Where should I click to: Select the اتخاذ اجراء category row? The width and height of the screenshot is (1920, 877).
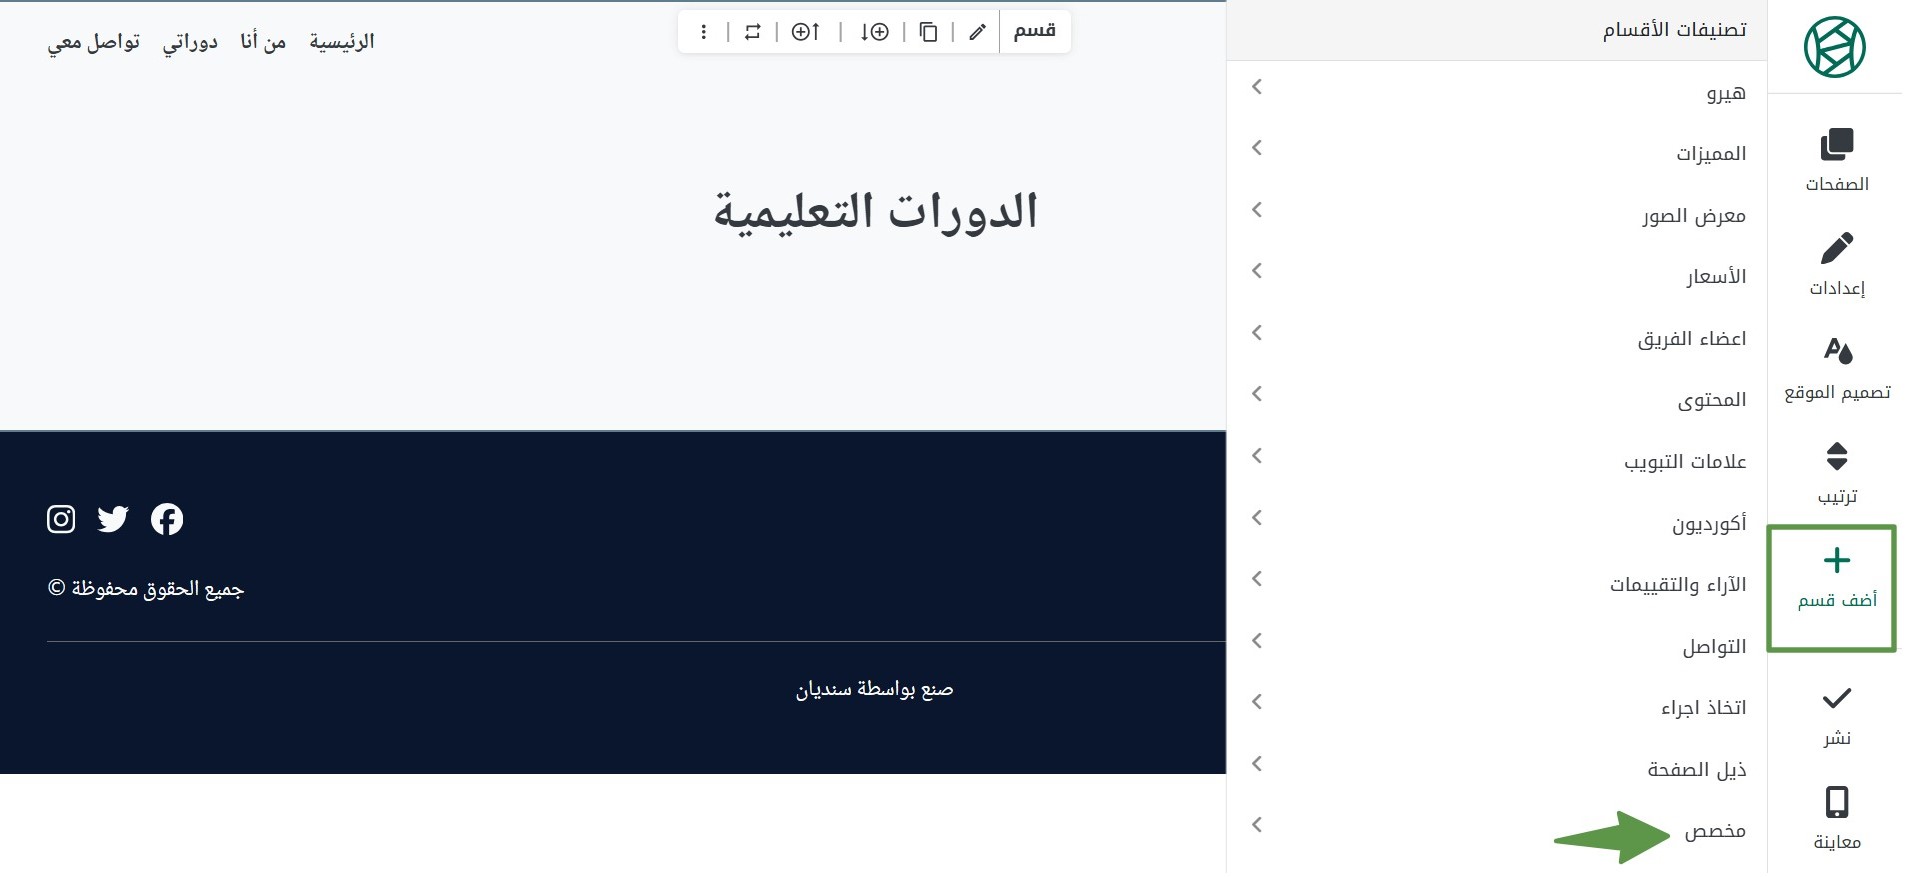tap(1497, 707)
